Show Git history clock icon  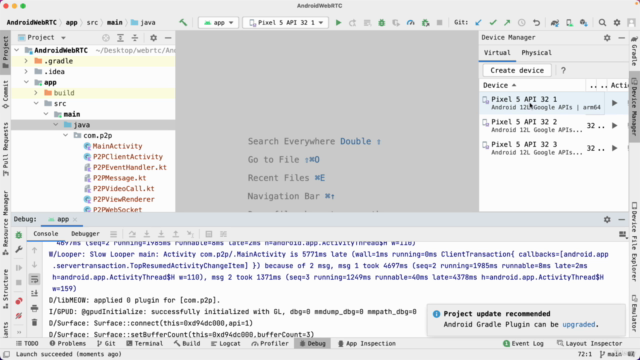pyautogui.click(x=522, y=22)
